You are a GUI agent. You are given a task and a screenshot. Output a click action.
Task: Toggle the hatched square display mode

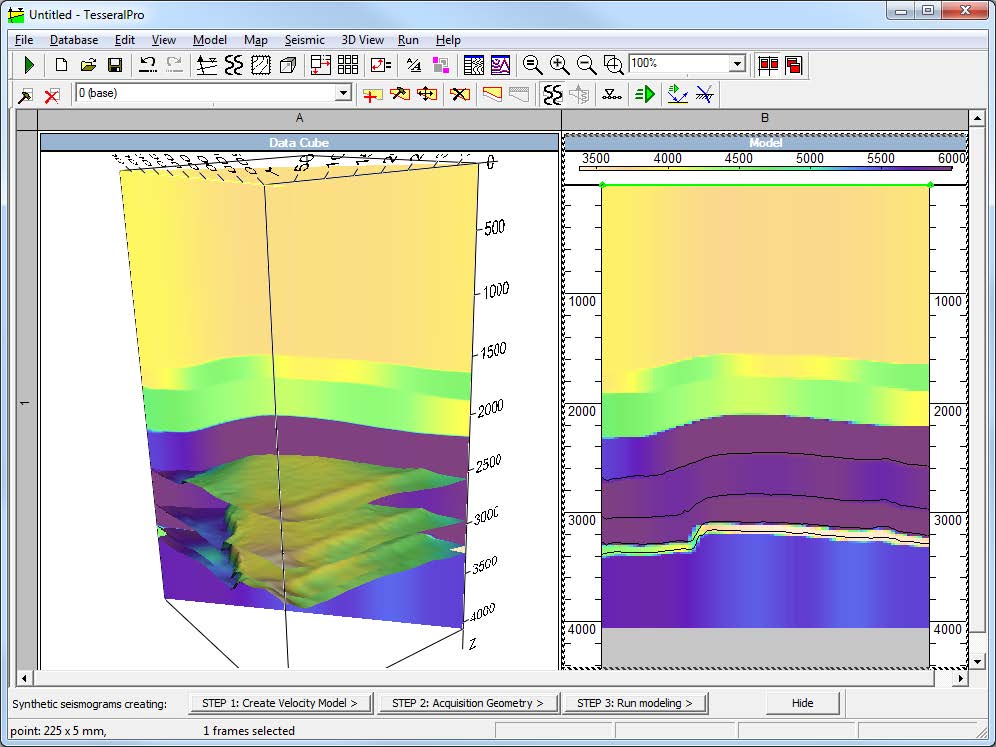click(261, 65)
